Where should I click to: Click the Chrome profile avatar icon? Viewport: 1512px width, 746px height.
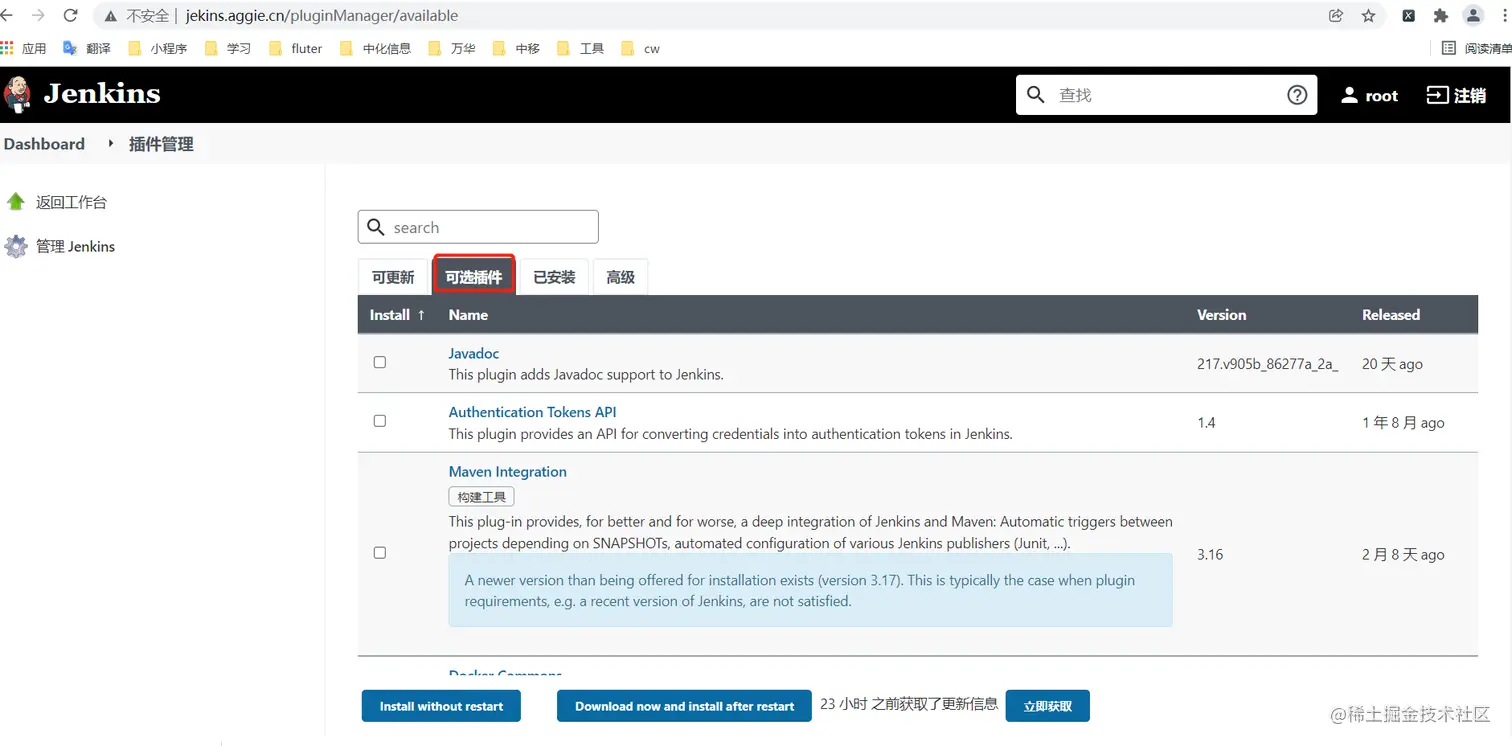[1473, 16]
